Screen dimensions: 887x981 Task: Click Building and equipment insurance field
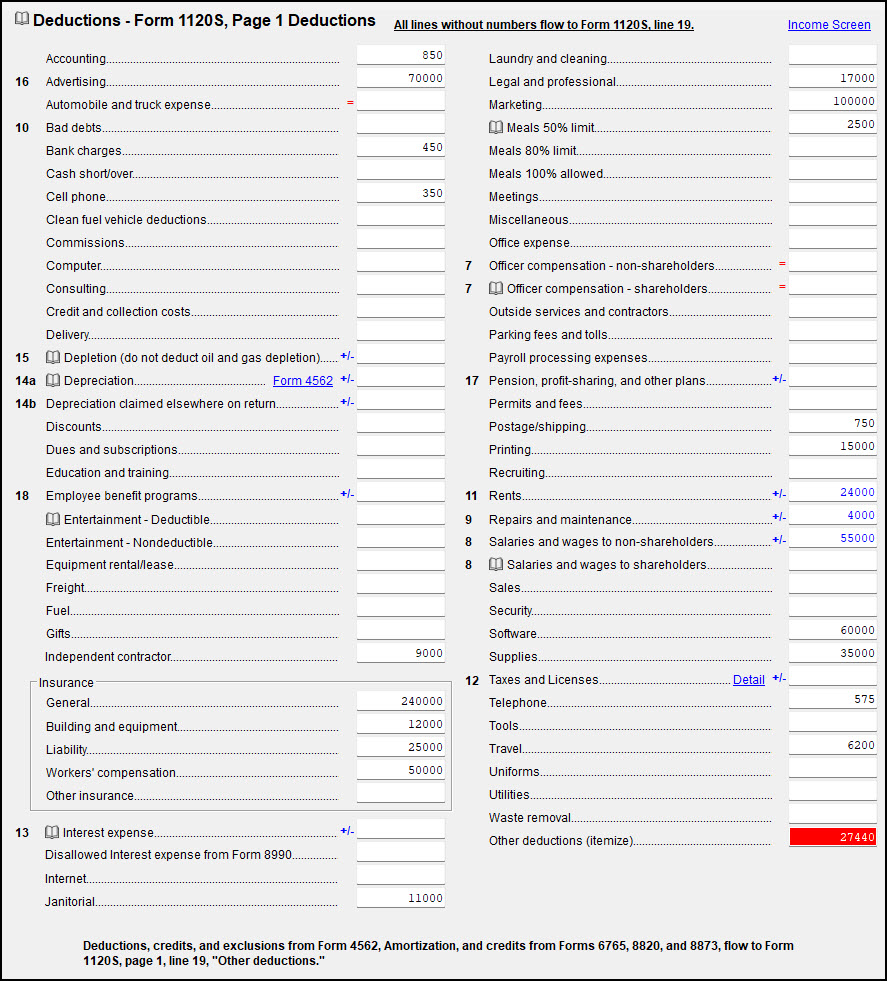tap(401, 724)
